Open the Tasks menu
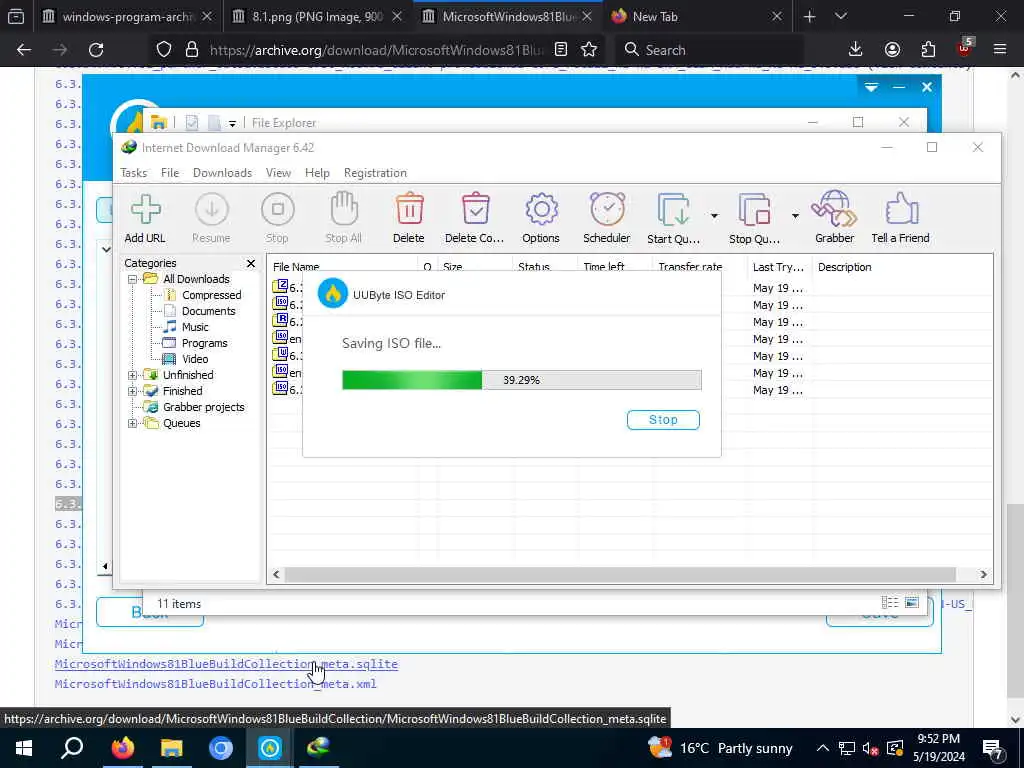1024x768 pixels. [134, 173]
